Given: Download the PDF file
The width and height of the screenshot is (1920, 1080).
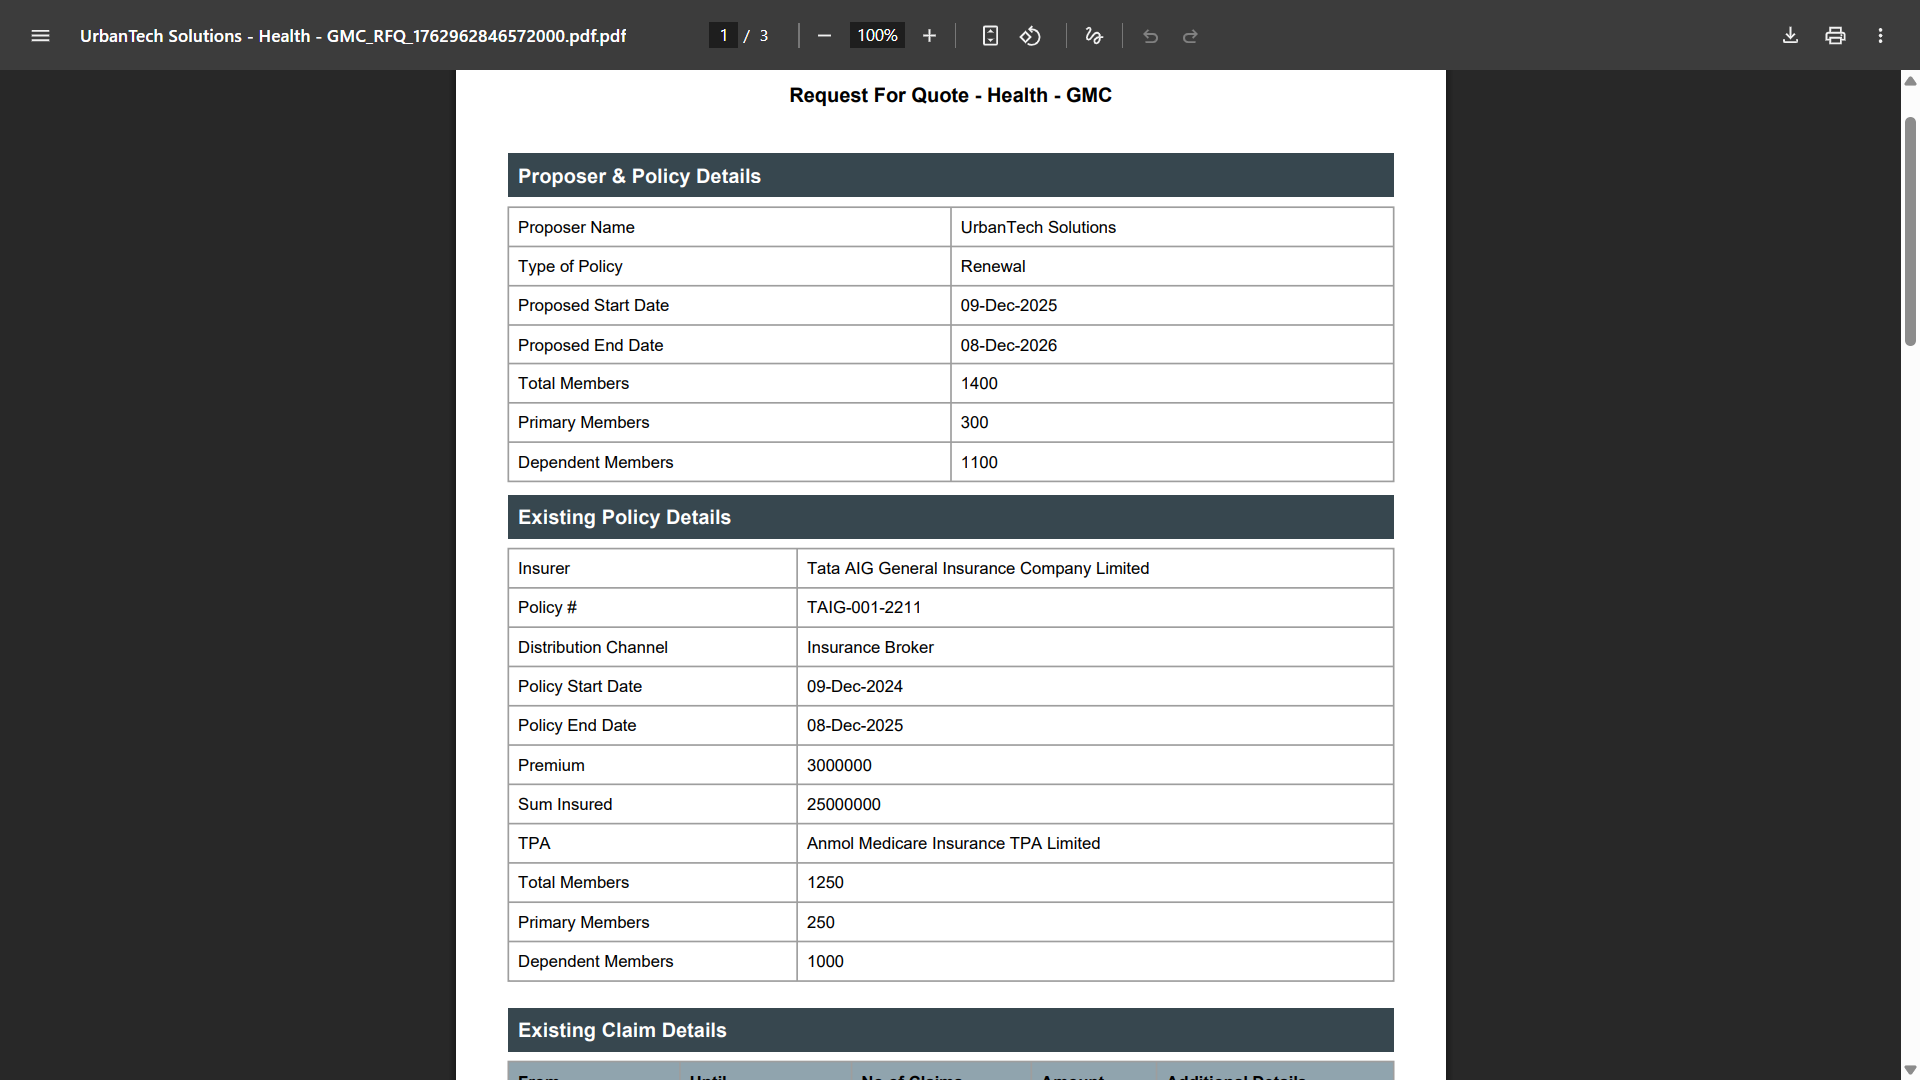Looking at the screenshot, I should tap(1790, 35).
